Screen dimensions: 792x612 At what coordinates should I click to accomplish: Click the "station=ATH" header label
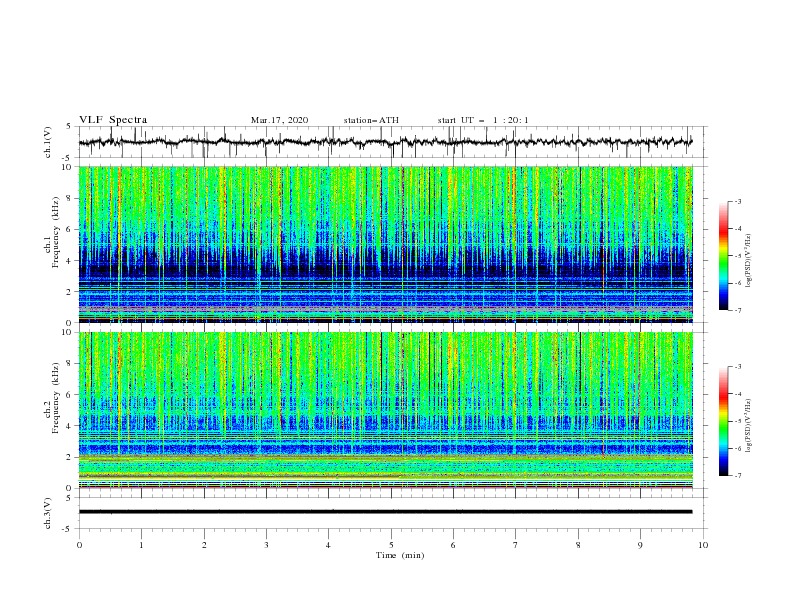[x=371, y=120]
